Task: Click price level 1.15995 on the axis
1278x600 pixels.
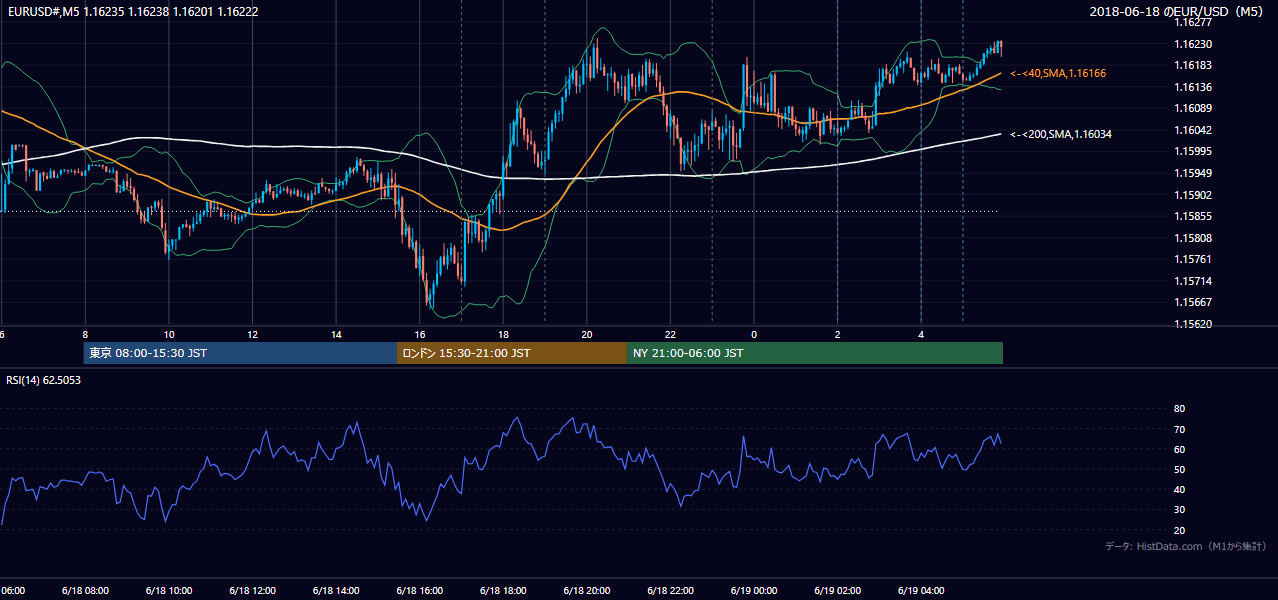Action: [1193, 151]
